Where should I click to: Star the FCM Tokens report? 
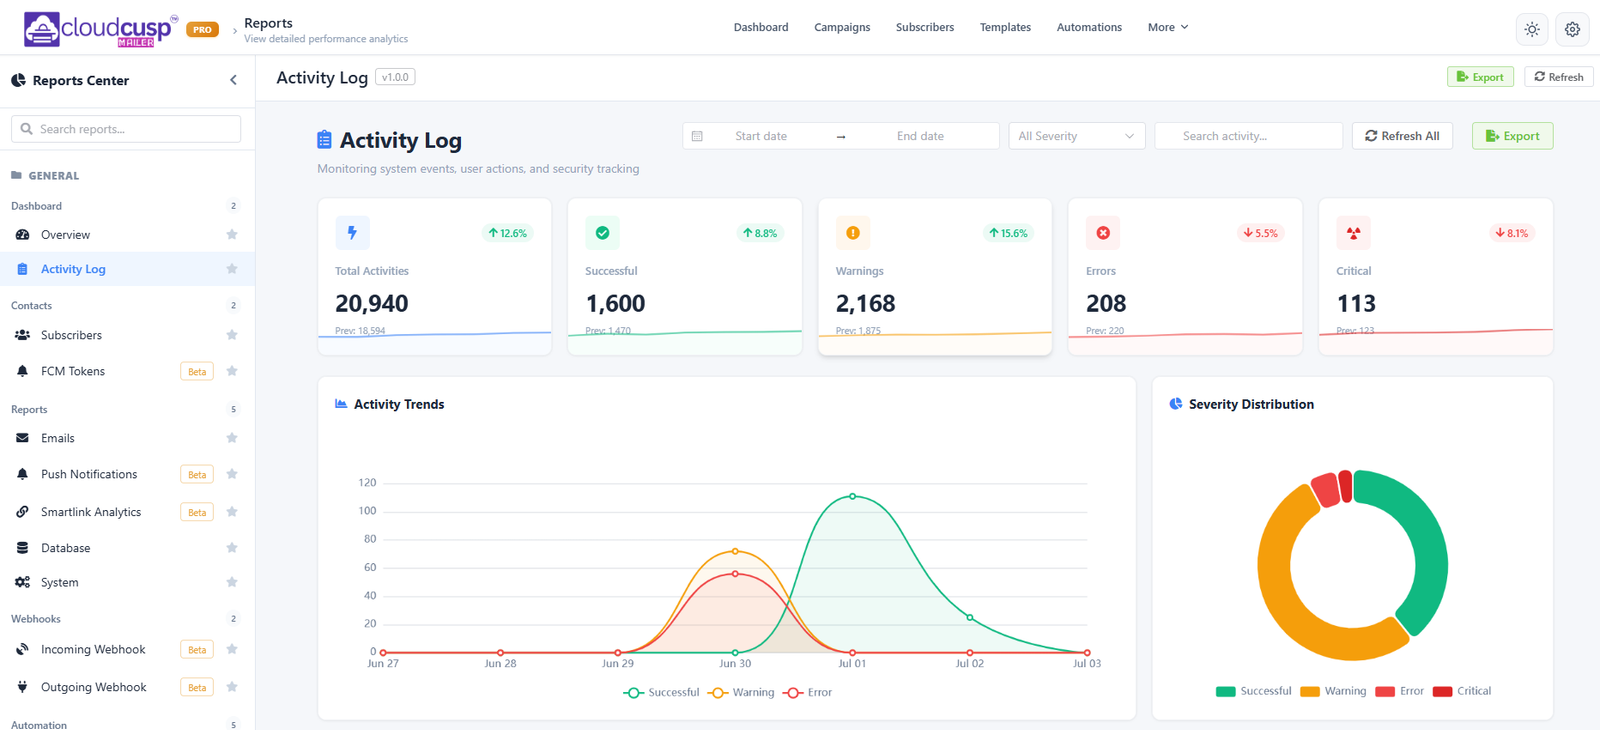coord(232,371)
